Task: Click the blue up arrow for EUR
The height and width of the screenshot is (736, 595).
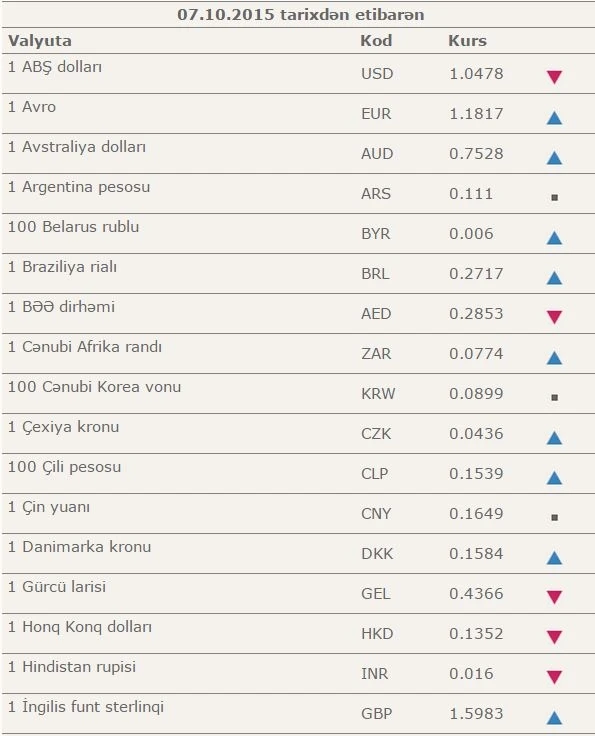Action: pyautogui.click(x=554, y=117)
